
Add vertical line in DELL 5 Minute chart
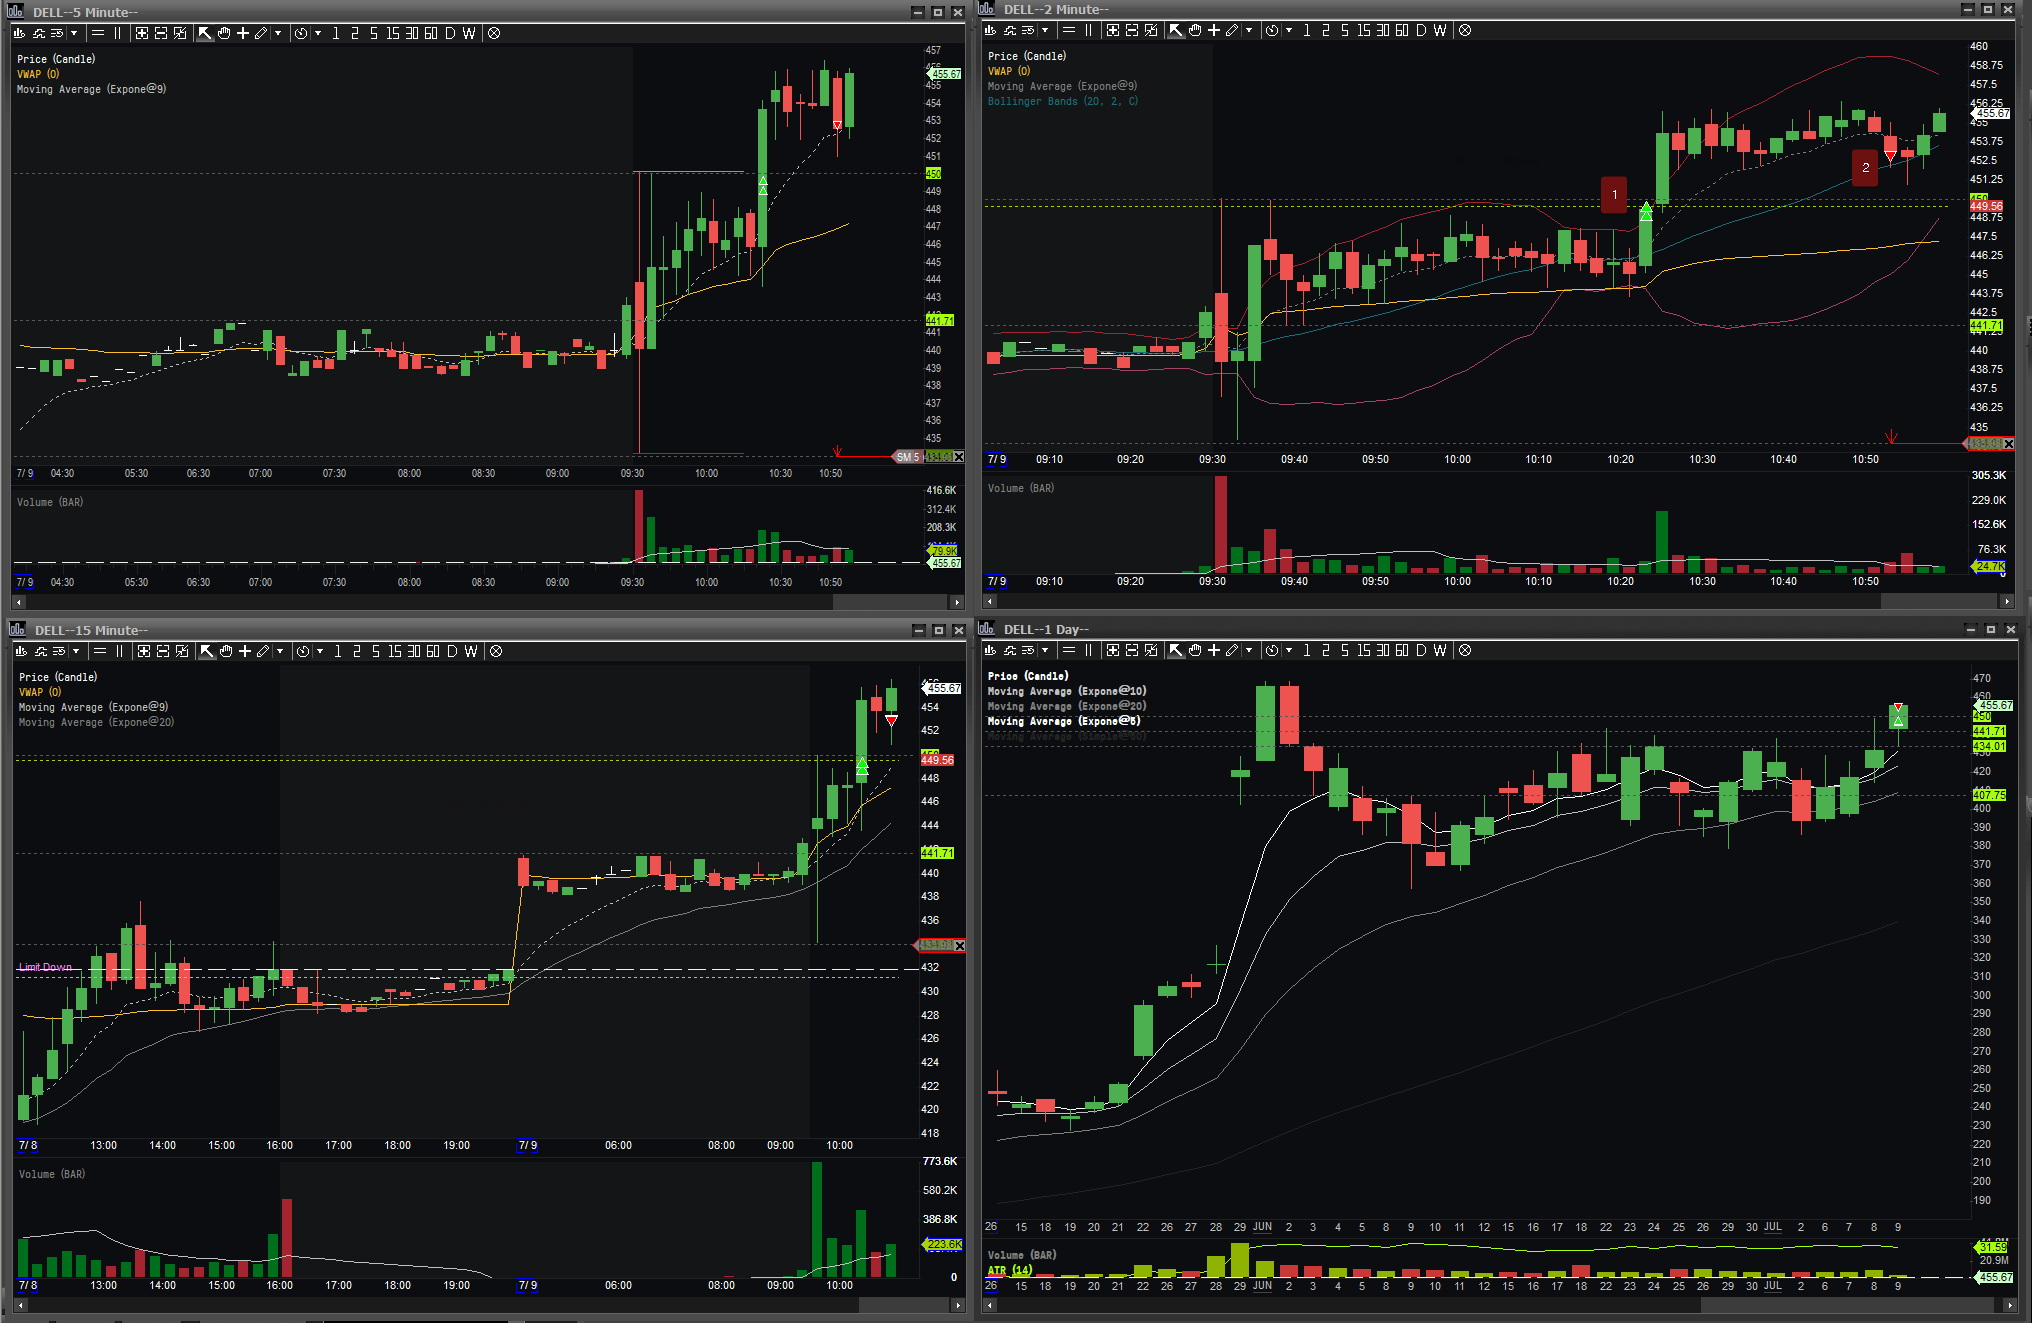click(118, 33)
